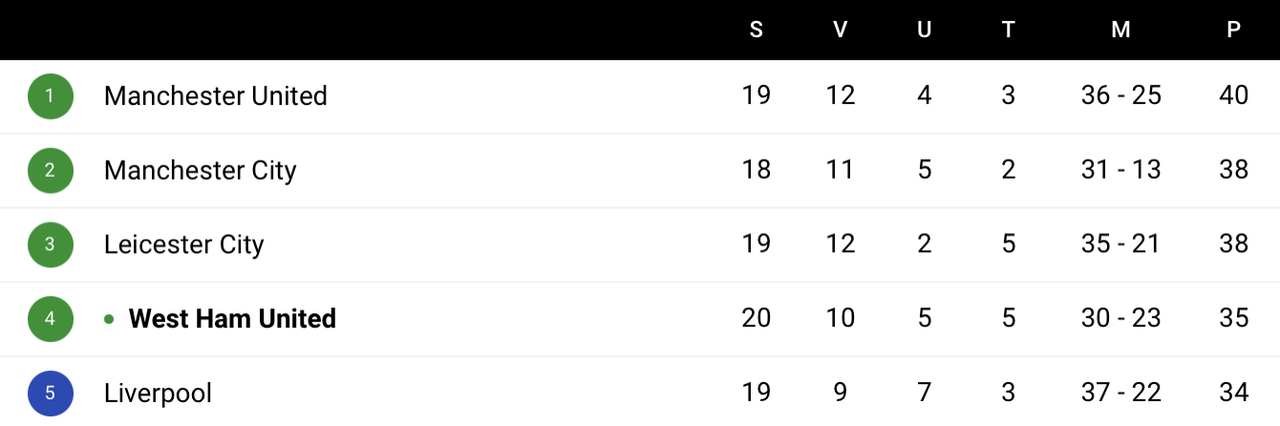Click Liverpool's 37 - 22 goal record
Viewport: 1280px width, 426px height.
coord(1121,392)
